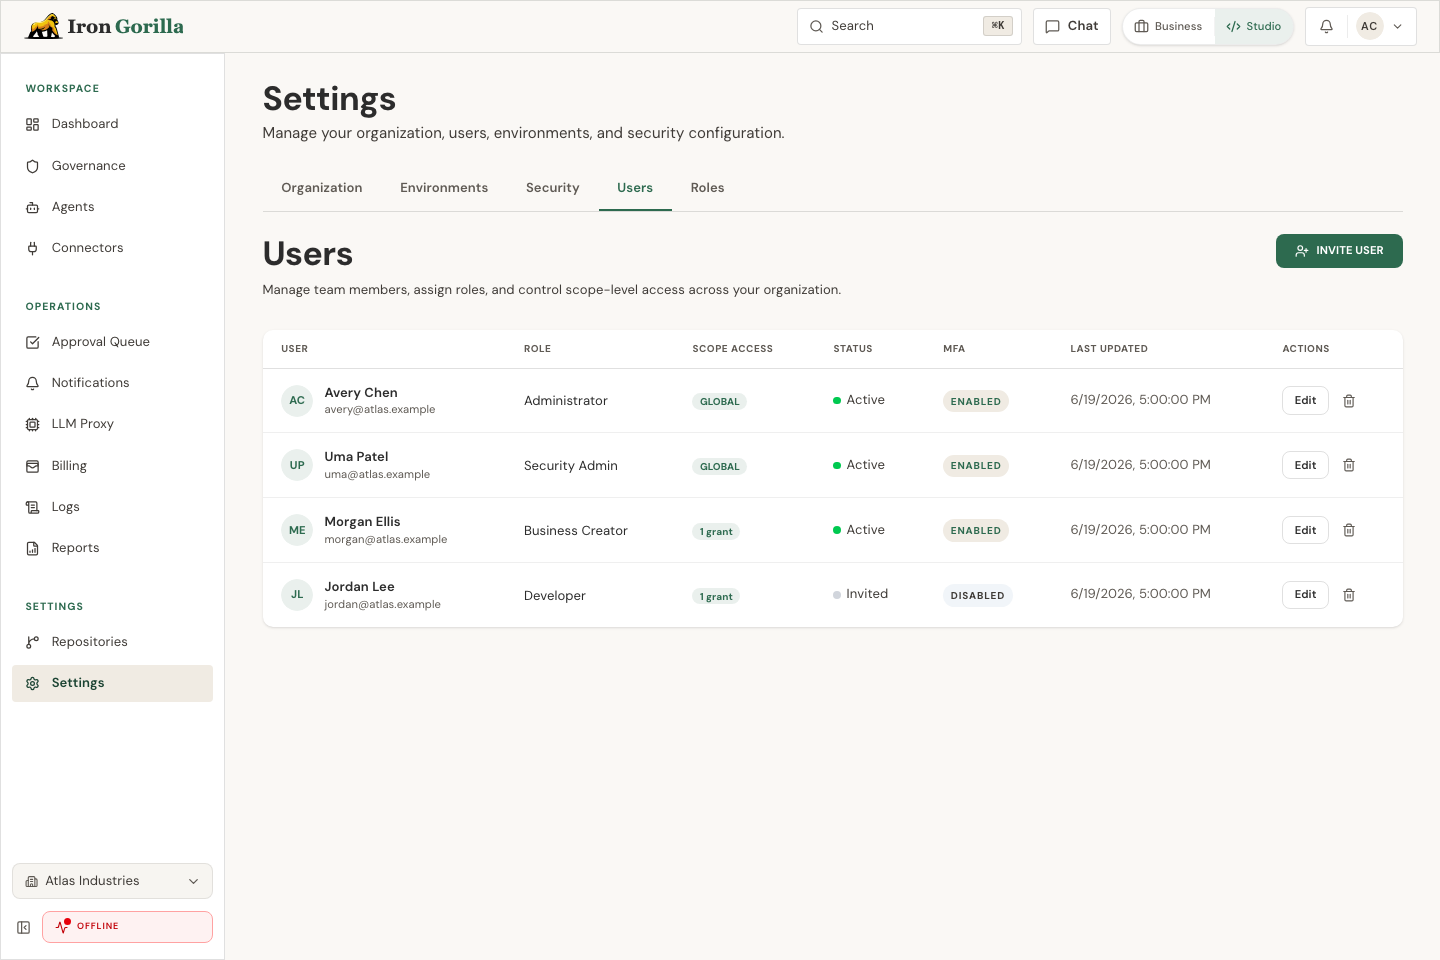Open the Repositories settings
Viewport: 1440px width, 960px height.
point(112,642)
